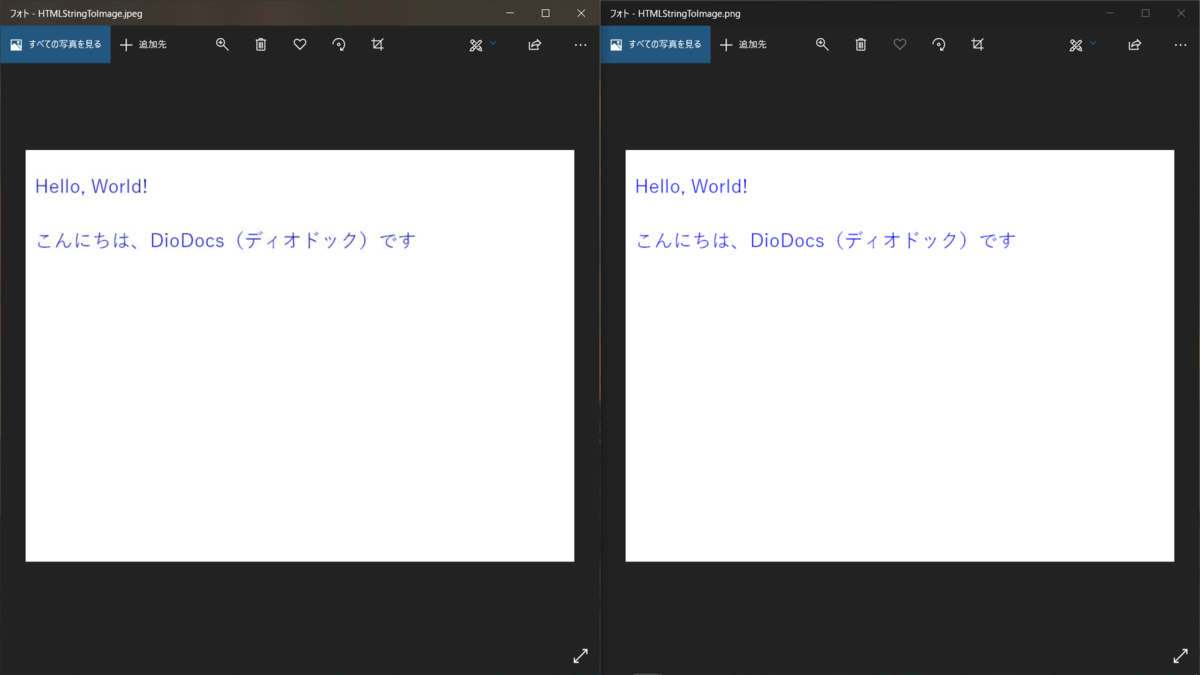1200x675 pixels.
Task: Open edit & create icon in jpeg window
Action: coord(476,45)
